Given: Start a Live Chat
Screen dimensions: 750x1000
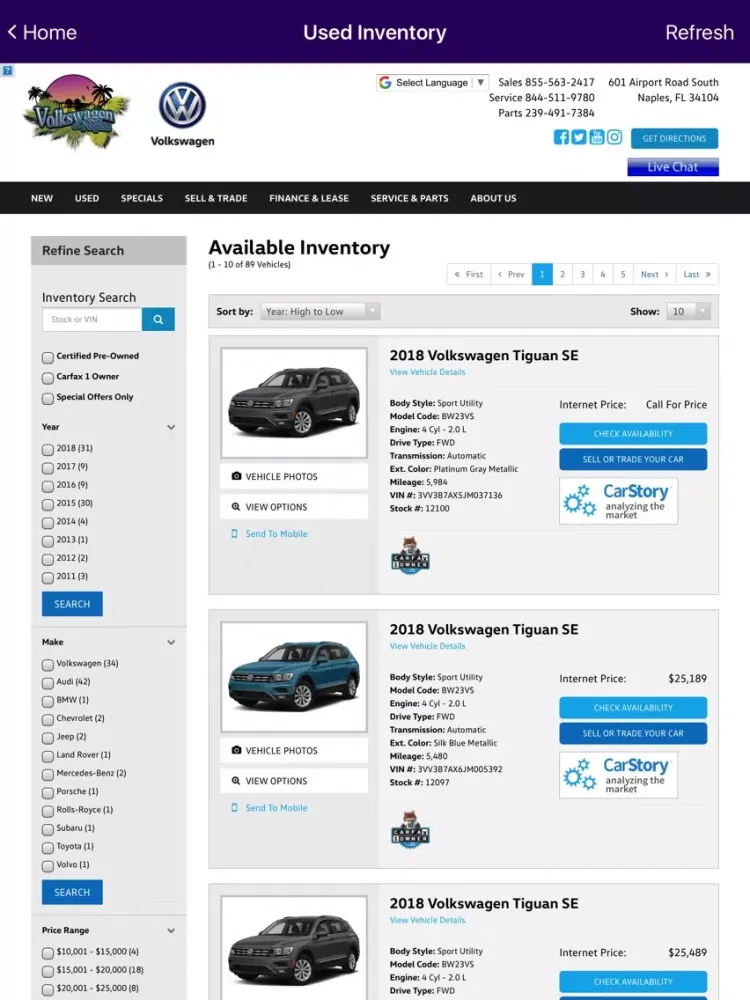Looking at the screenshot, I should 673,167.
